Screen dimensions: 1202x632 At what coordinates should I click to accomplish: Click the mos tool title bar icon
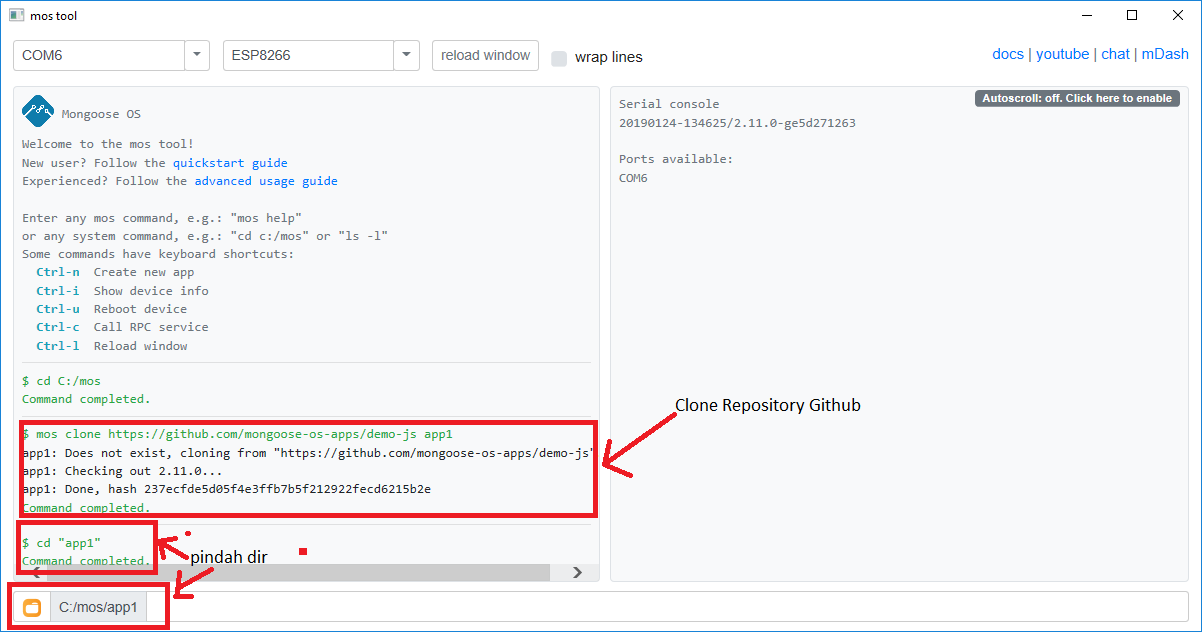(x=17, y=15)
